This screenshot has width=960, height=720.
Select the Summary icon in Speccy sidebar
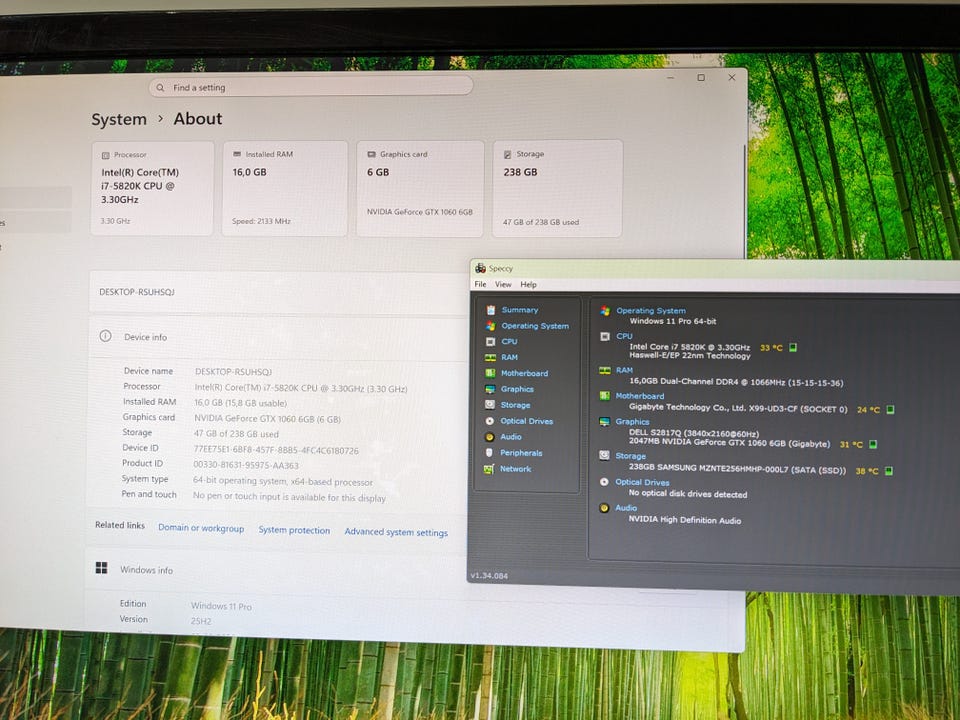click(491, 310)
